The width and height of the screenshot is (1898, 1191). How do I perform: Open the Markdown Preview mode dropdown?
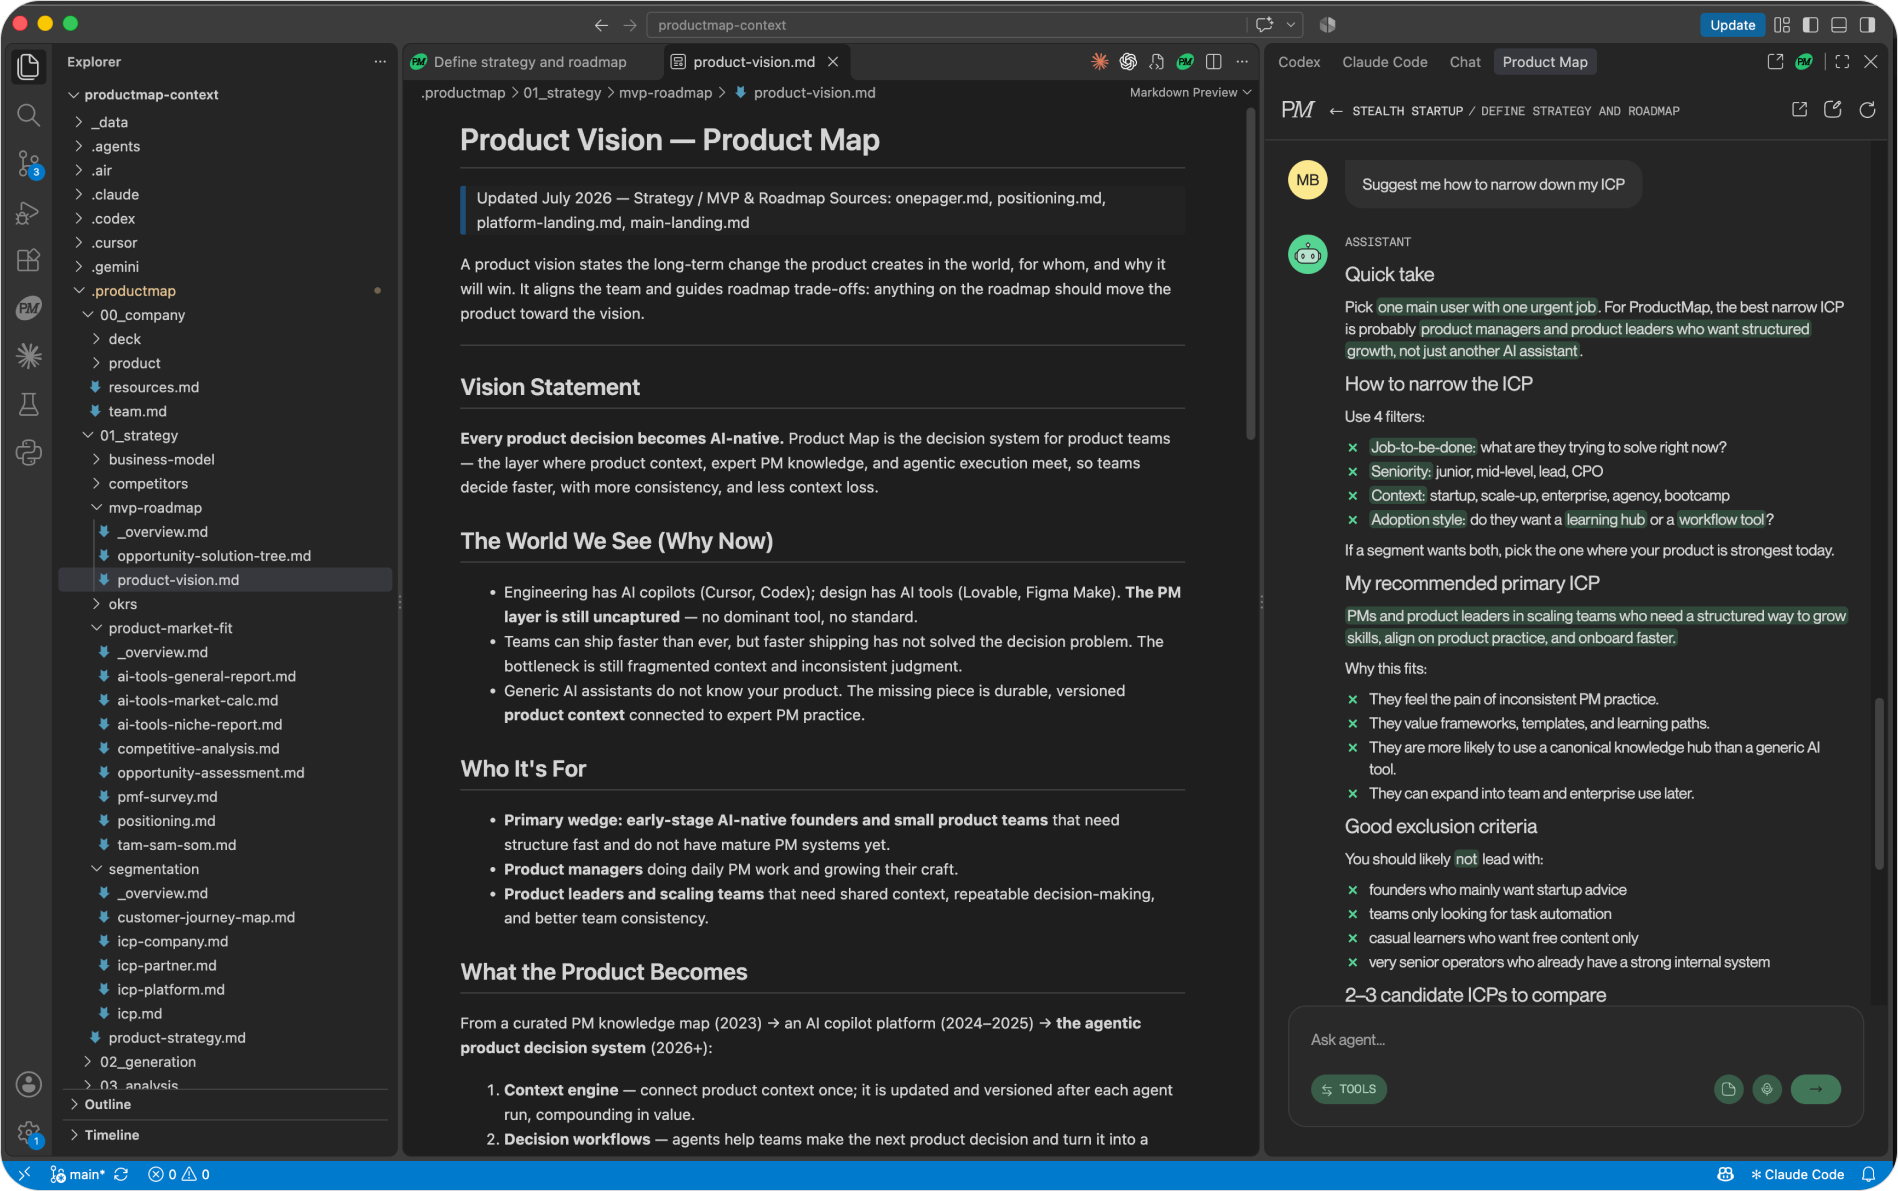pos(1190,93)
